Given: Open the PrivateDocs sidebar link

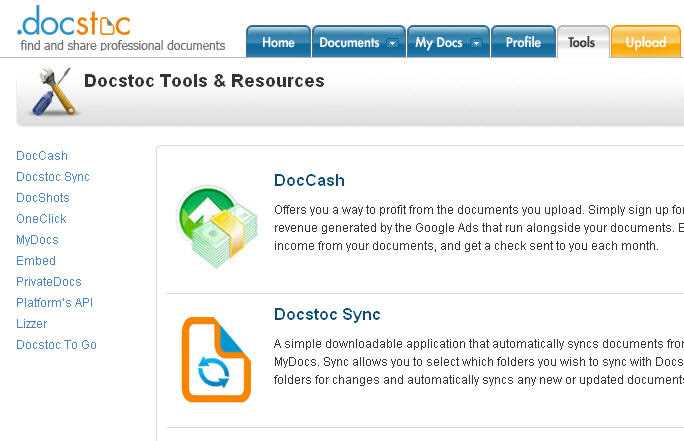Looking at the screenshot, I should [x=49, y=282].
